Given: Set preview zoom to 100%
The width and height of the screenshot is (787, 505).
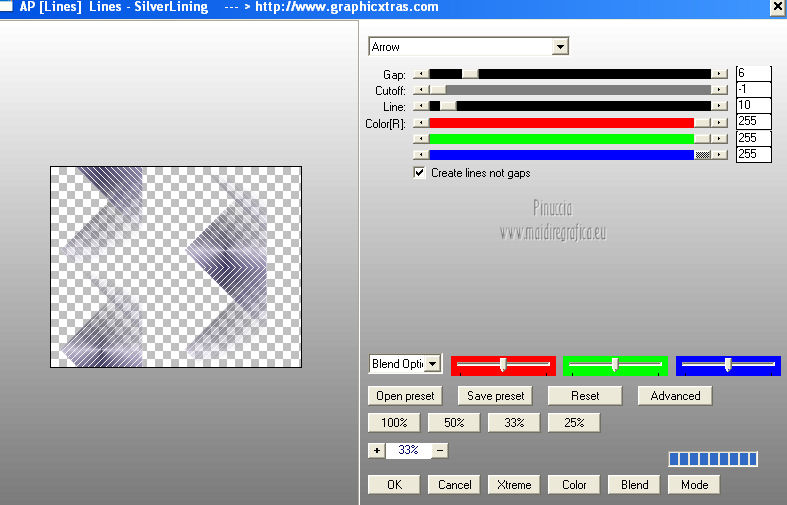Looking at the screenshot, I should (394, 423).
